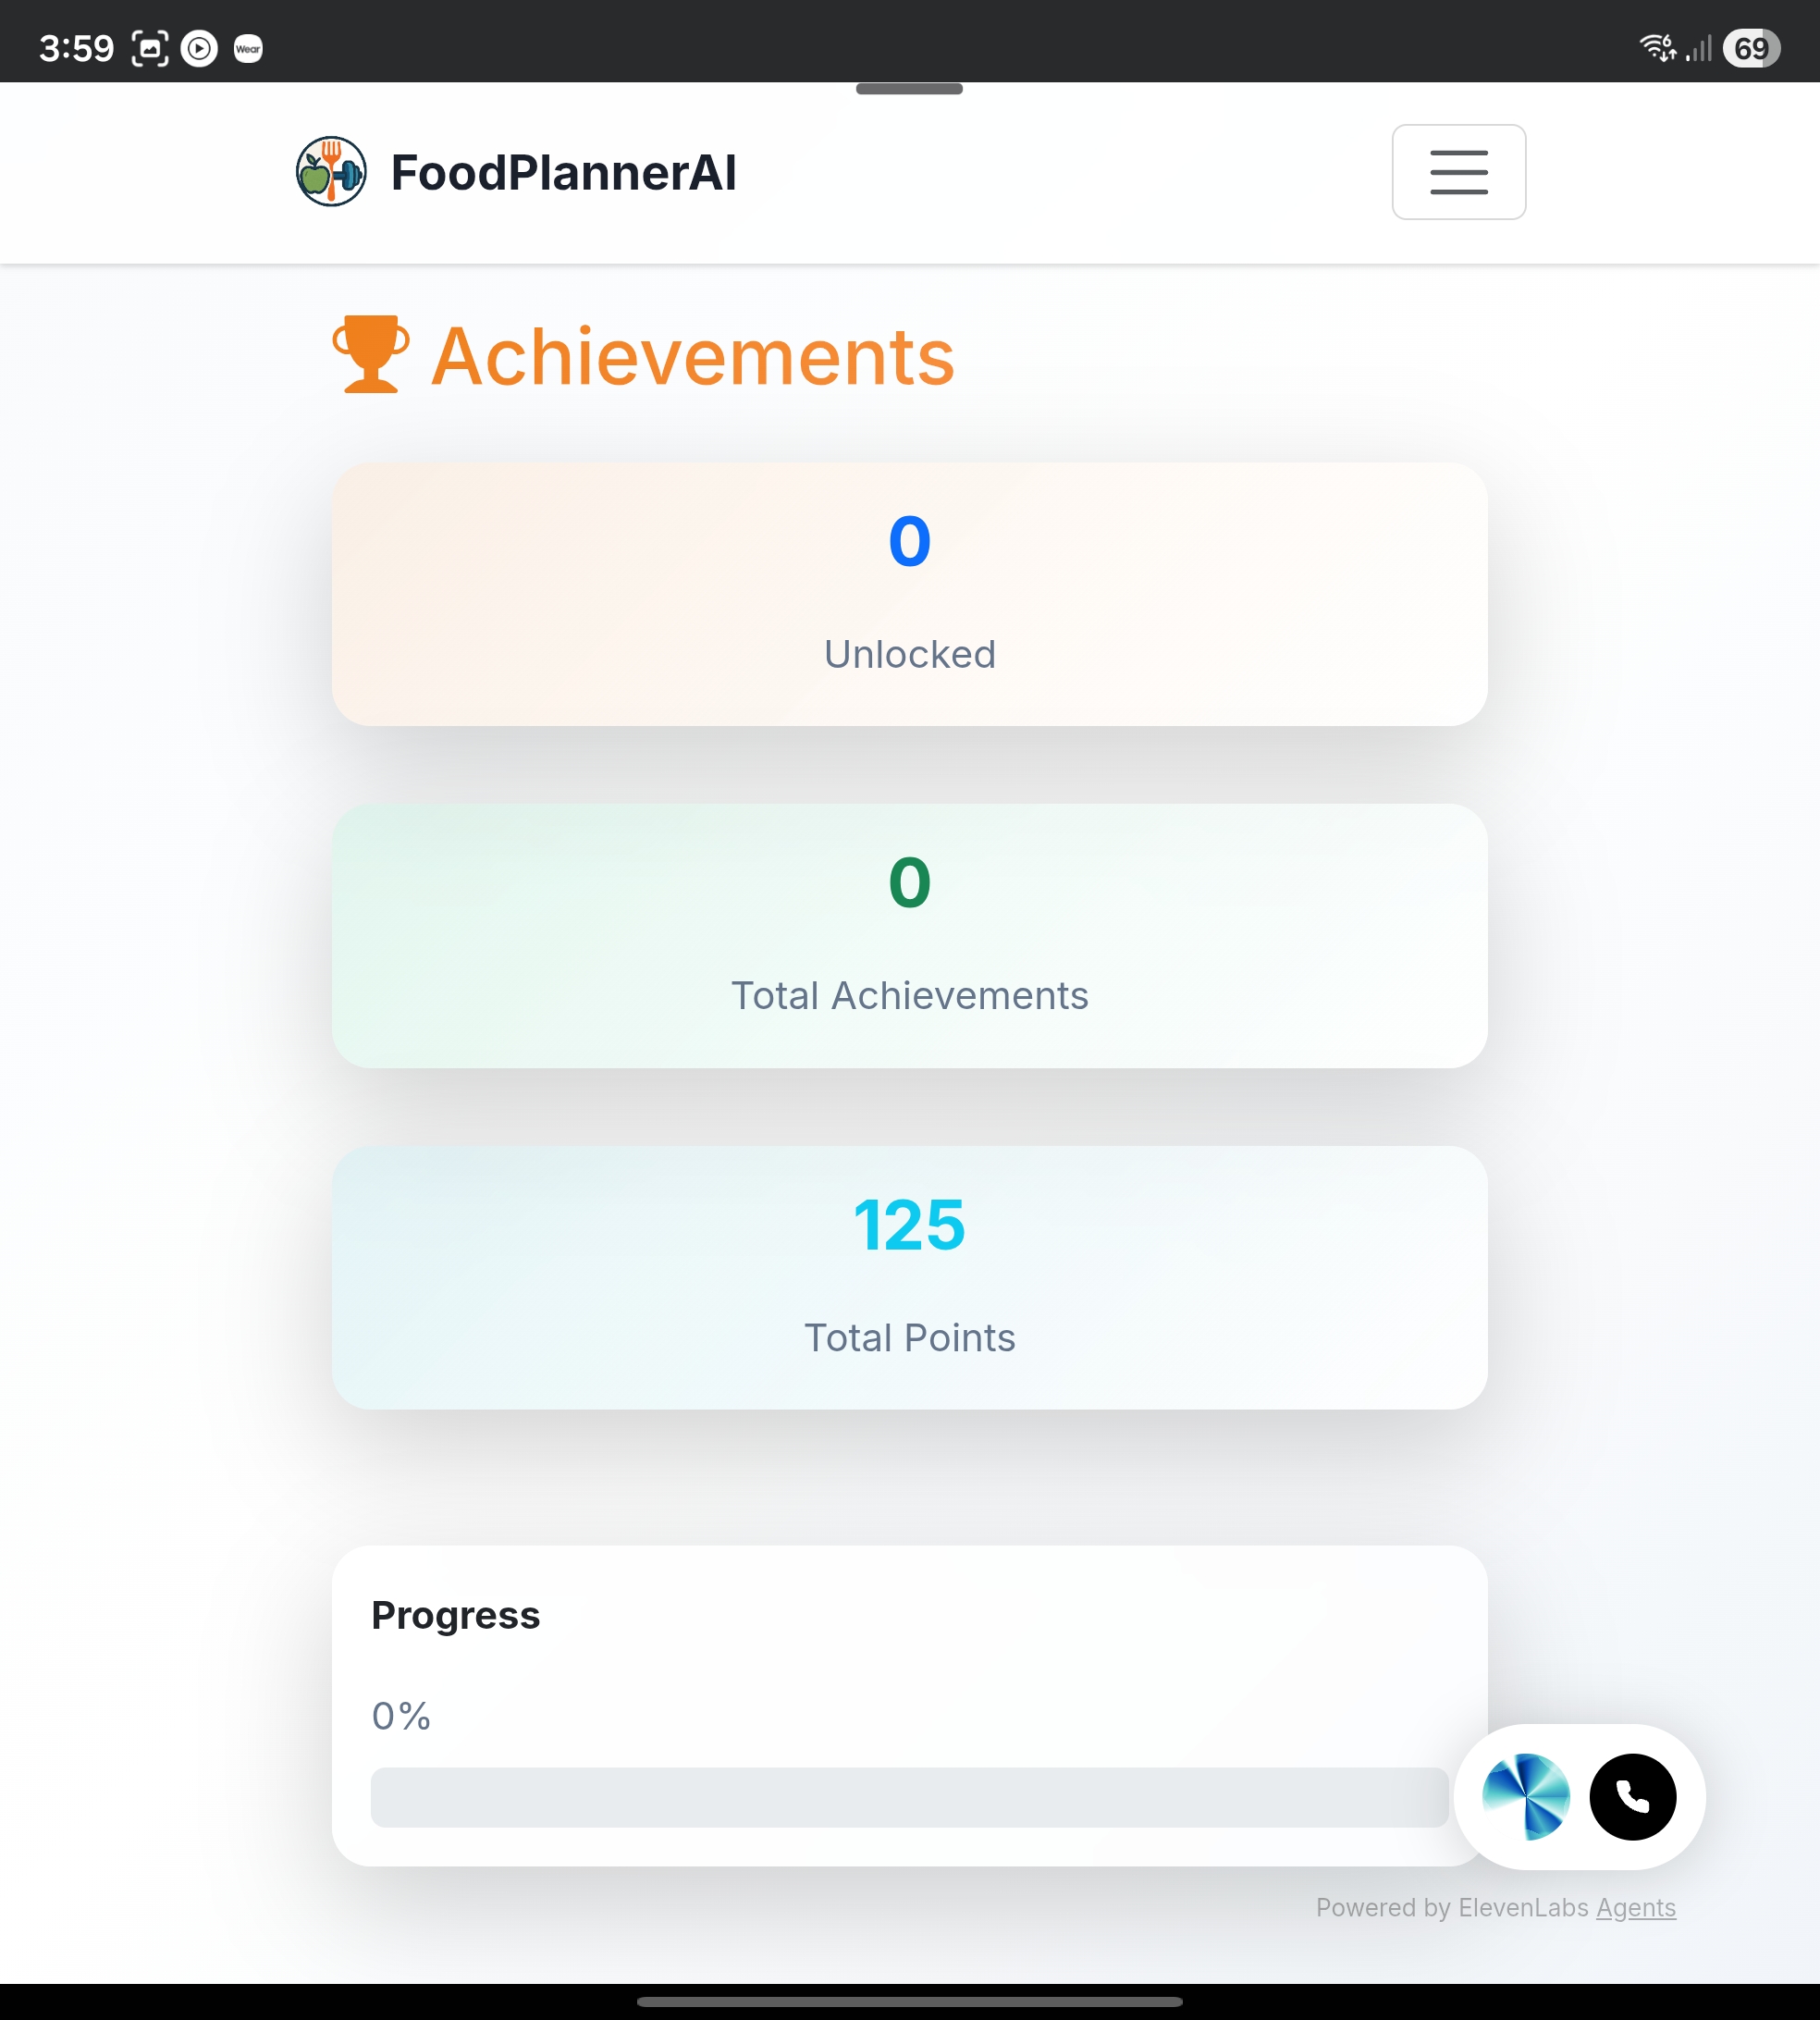Select the Total Achievements card
This screenshot has height=2020, width=1820.
(909, 937)
